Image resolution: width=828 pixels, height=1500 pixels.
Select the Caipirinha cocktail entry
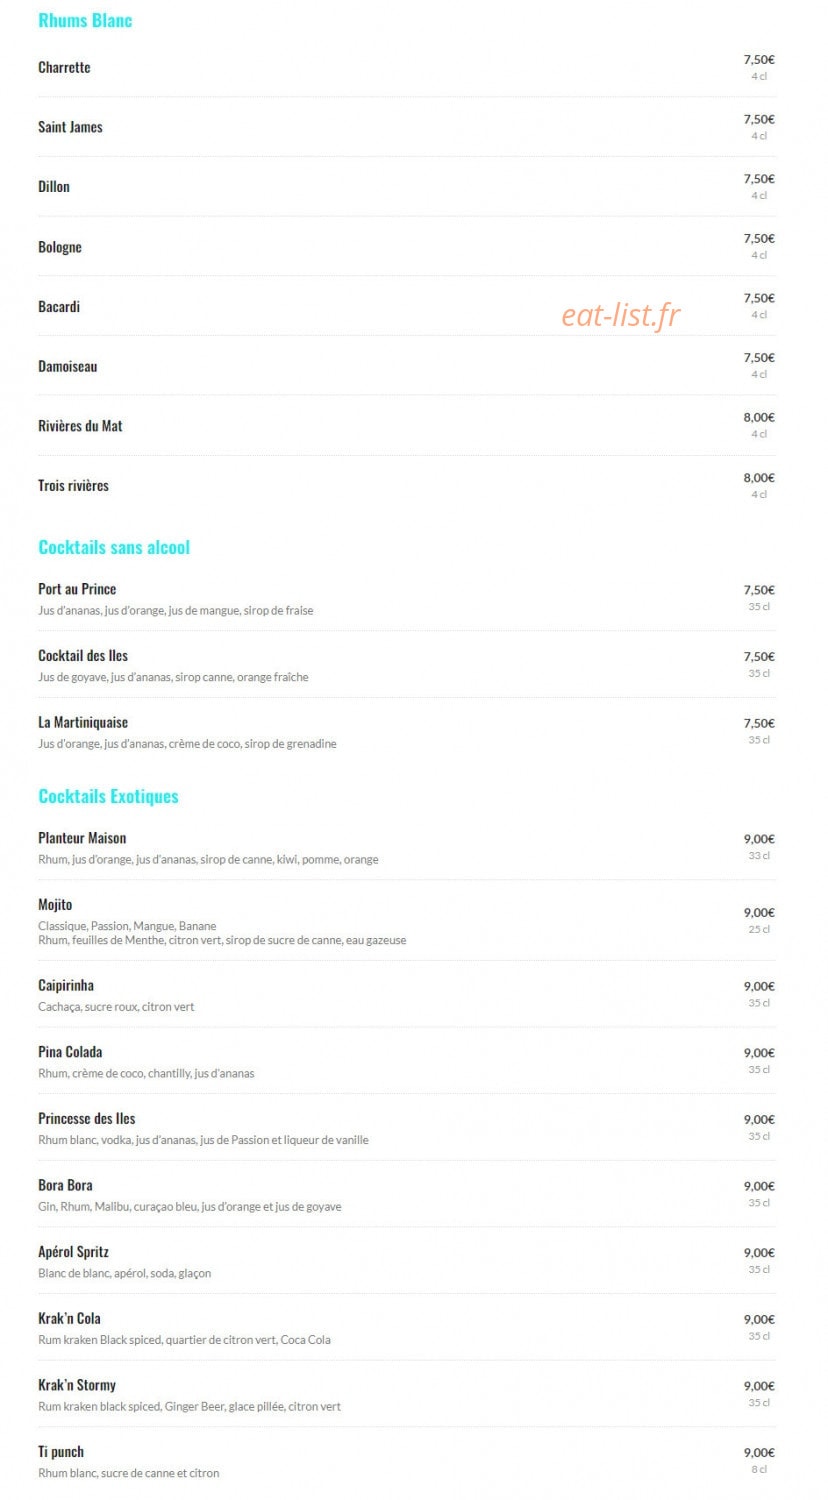(x=66, y=985)
